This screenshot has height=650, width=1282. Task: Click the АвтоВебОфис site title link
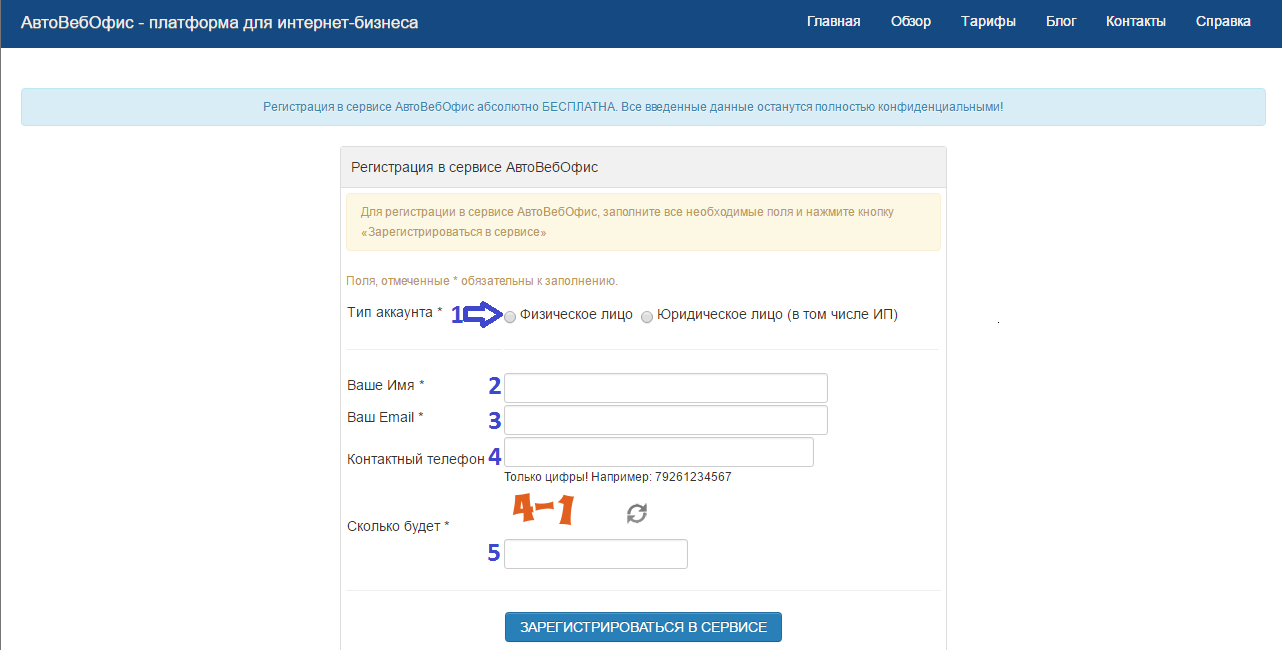(x=219, y=22)
